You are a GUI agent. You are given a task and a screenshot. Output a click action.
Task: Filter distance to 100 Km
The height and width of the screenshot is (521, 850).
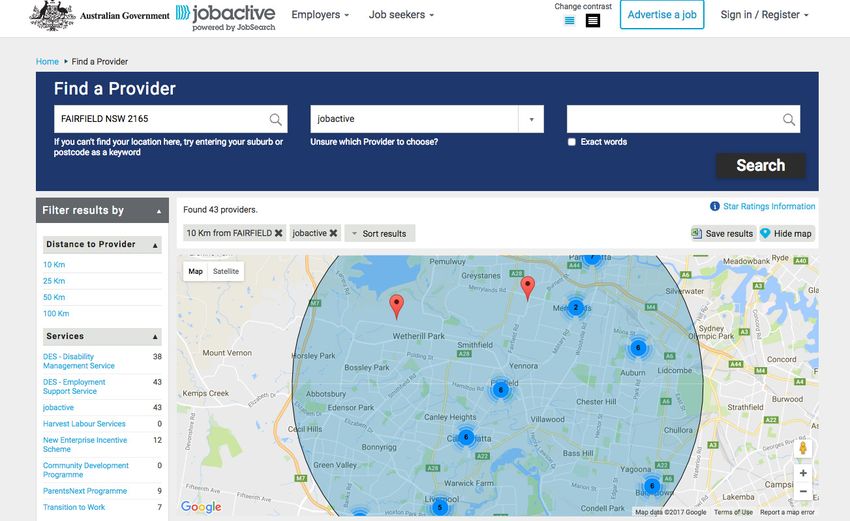click(x=56, y=313)
